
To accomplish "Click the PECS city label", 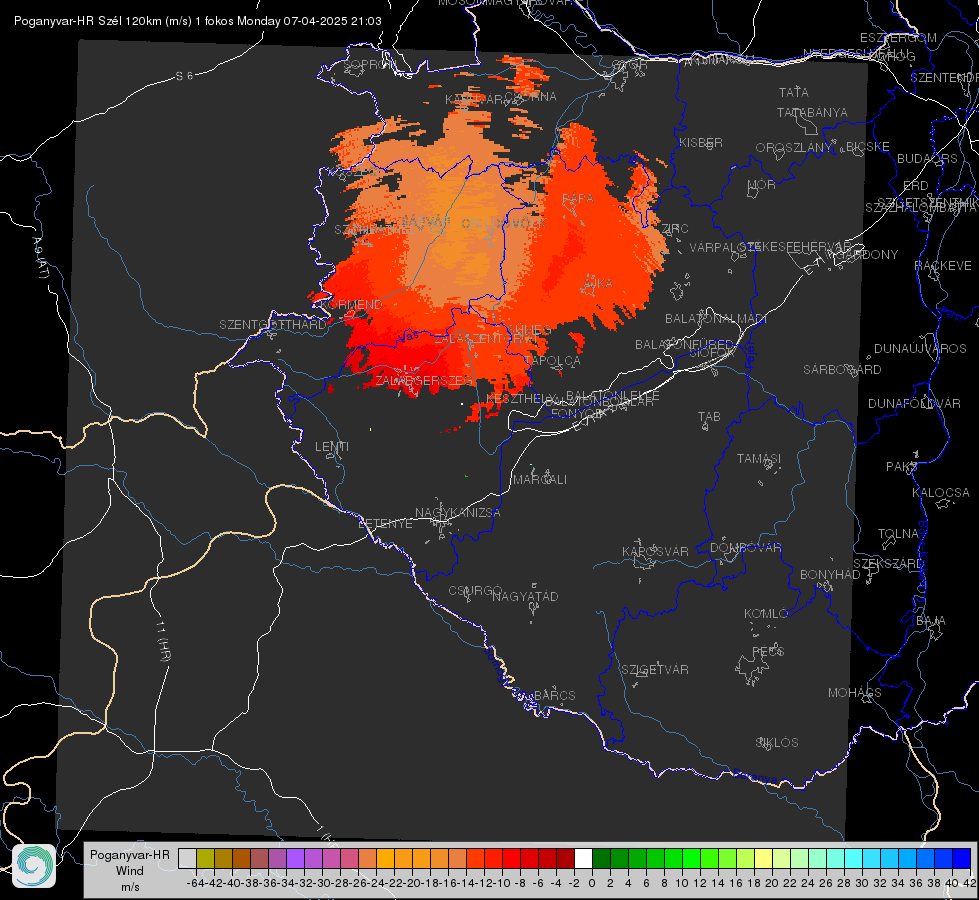I will click(767, 651).
